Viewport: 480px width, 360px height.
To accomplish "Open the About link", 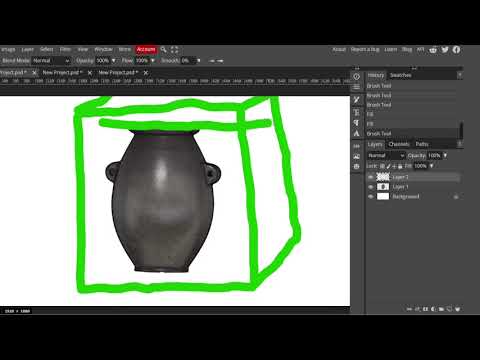I will (x=339, y=50).
